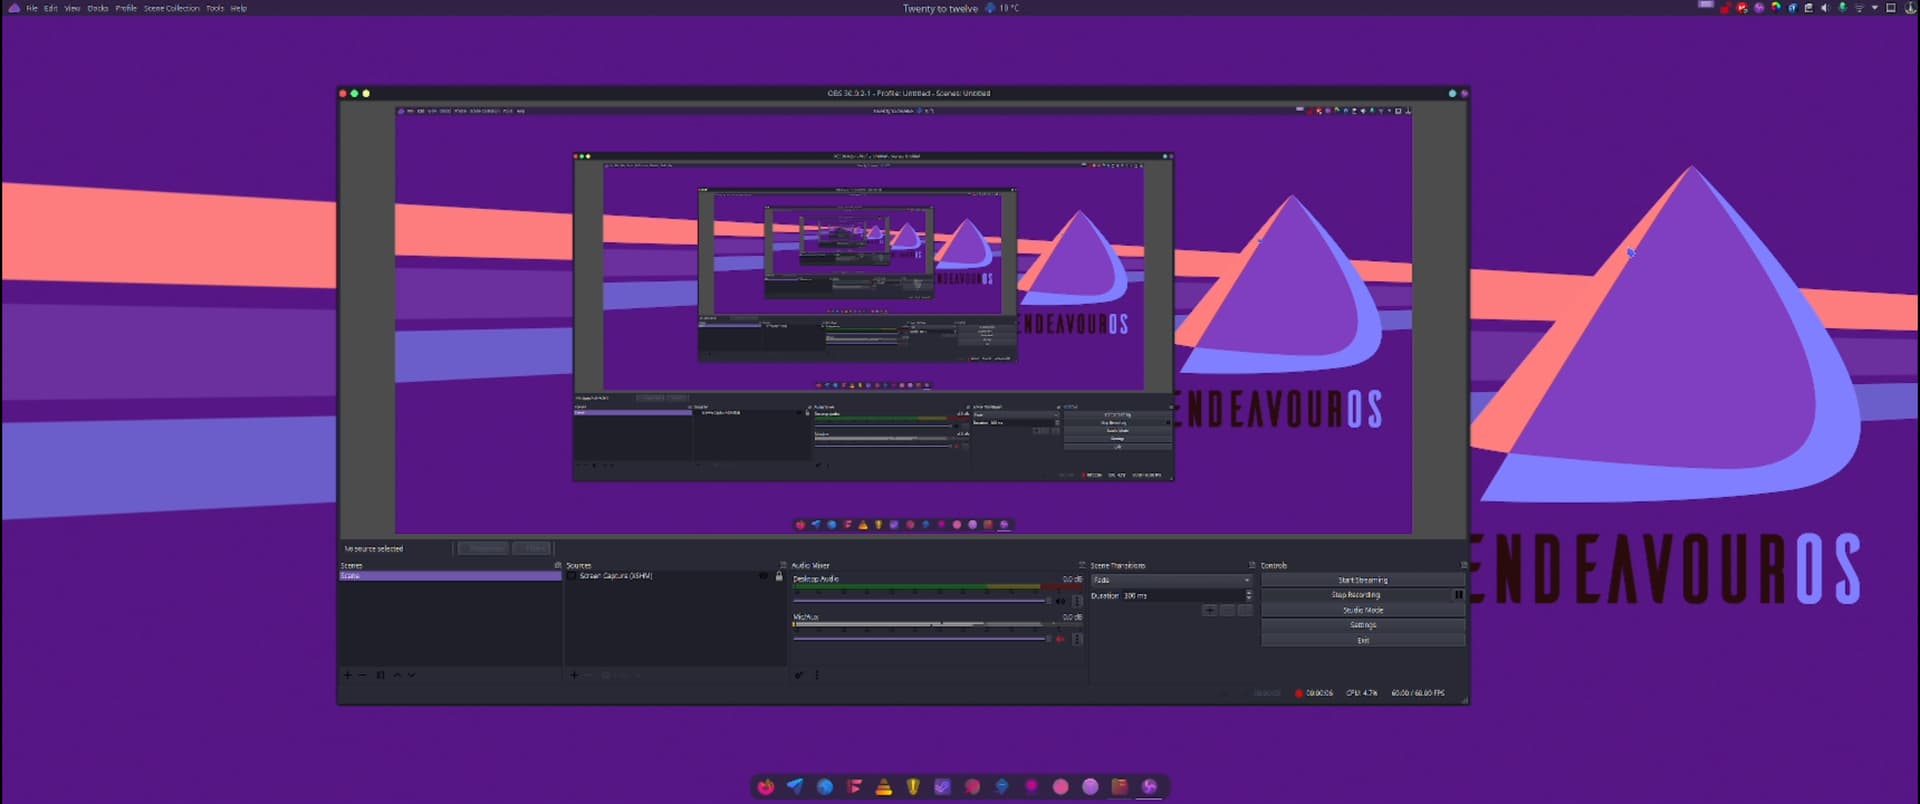Click Stop Recording button
Viewport: 1920px width, 804px height.
1355,595
